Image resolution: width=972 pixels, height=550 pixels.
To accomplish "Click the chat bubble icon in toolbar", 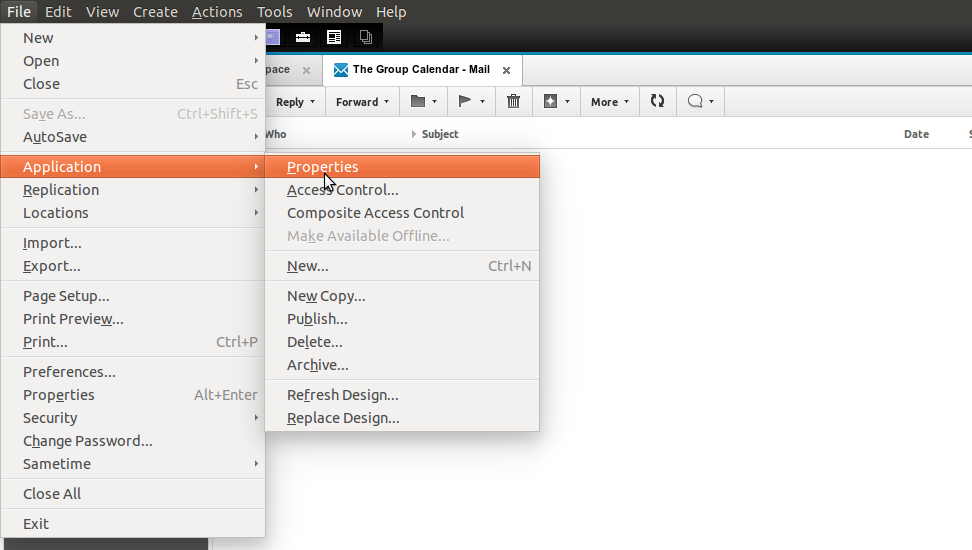I will (x=694, y=101).
